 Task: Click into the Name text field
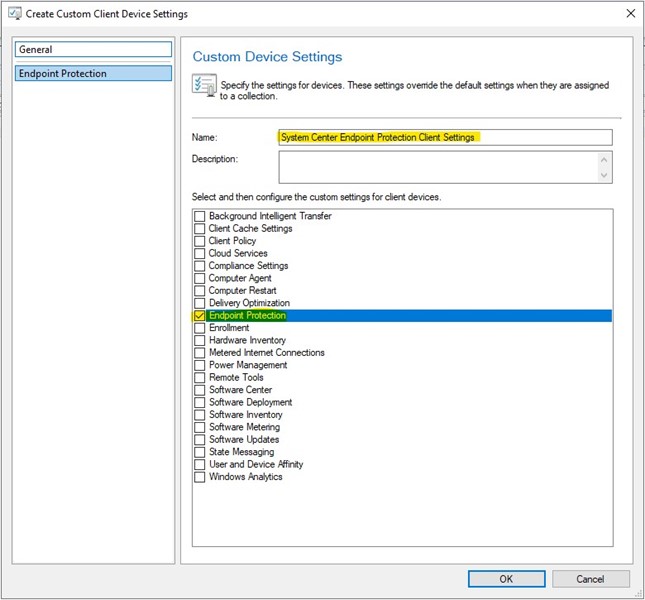point(443,137)
